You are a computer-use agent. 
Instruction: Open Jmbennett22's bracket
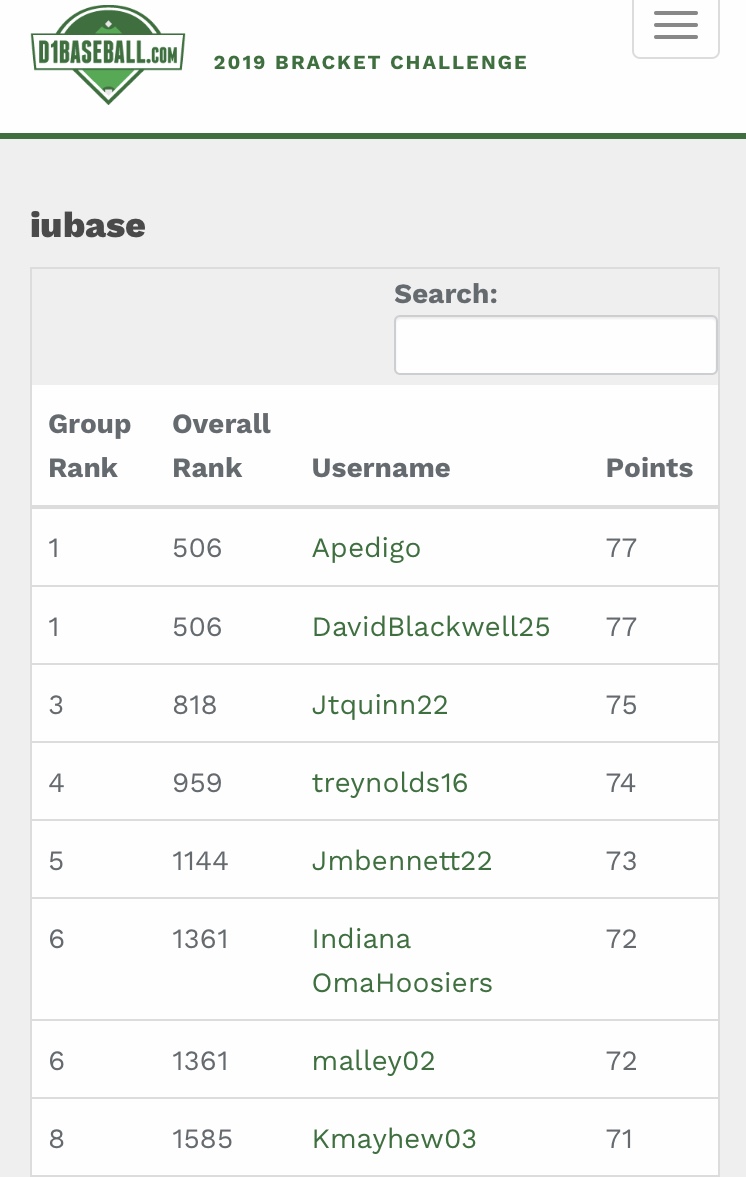(401, 860)
